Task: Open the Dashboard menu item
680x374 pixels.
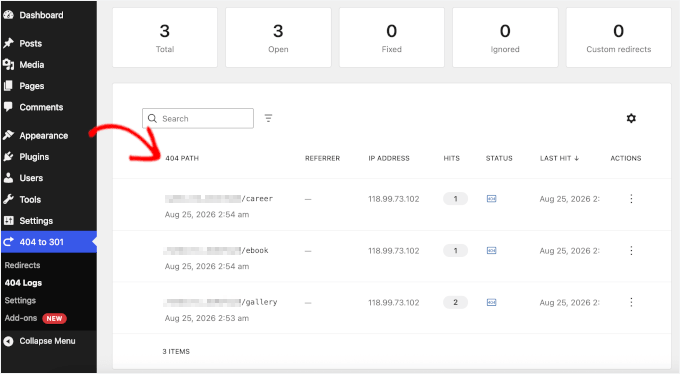Action: (41, 15)
